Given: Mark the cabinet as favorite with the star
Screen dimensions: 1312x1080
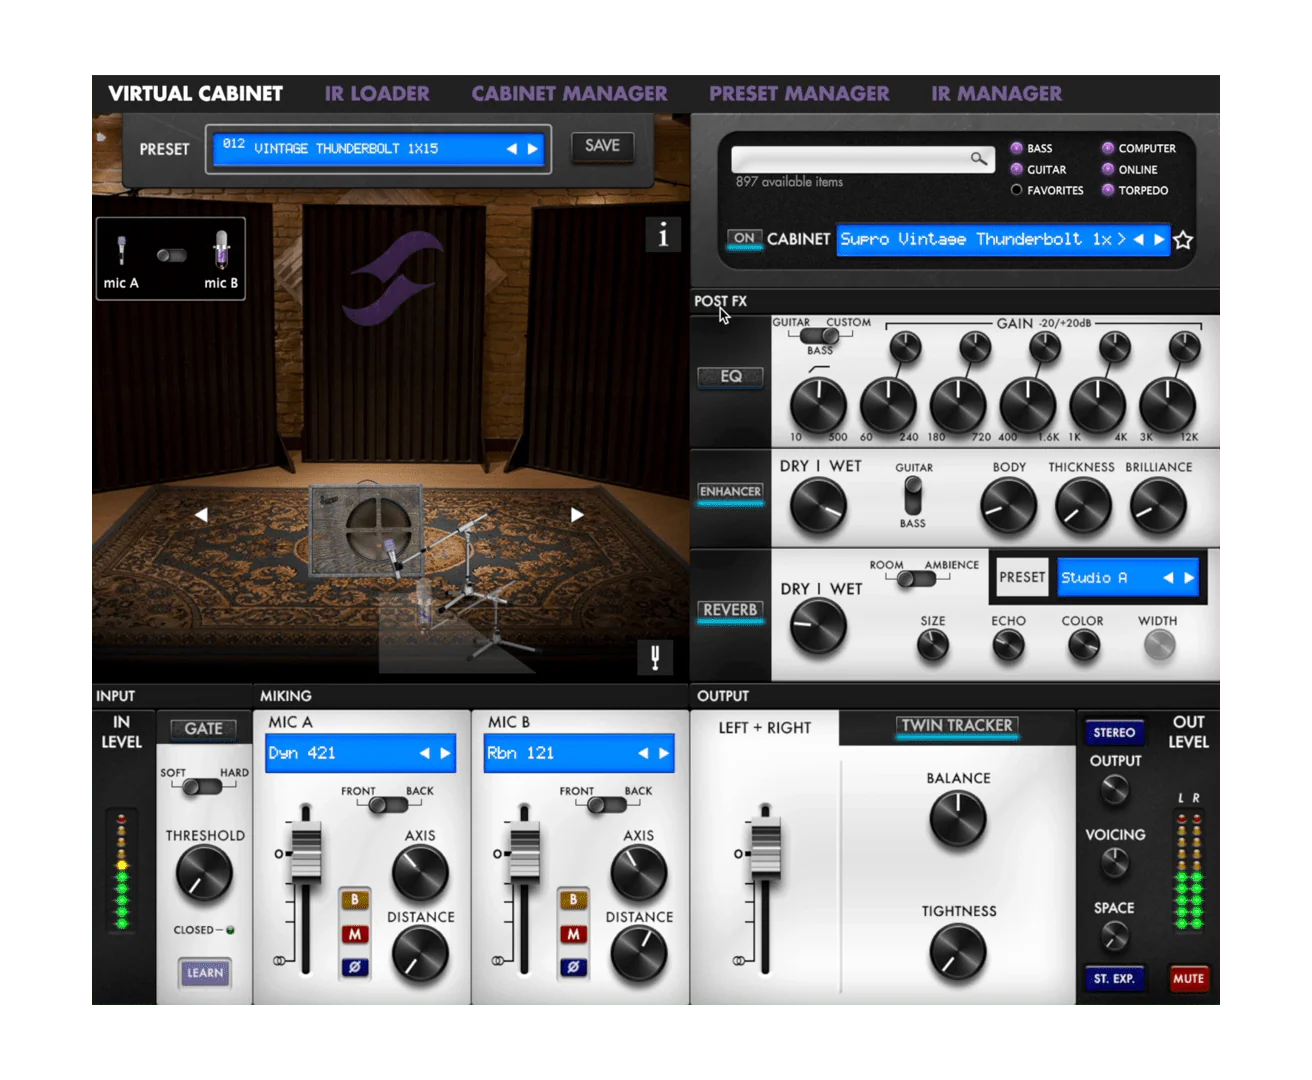Looking at the screenshot, I should [1183, 240].
